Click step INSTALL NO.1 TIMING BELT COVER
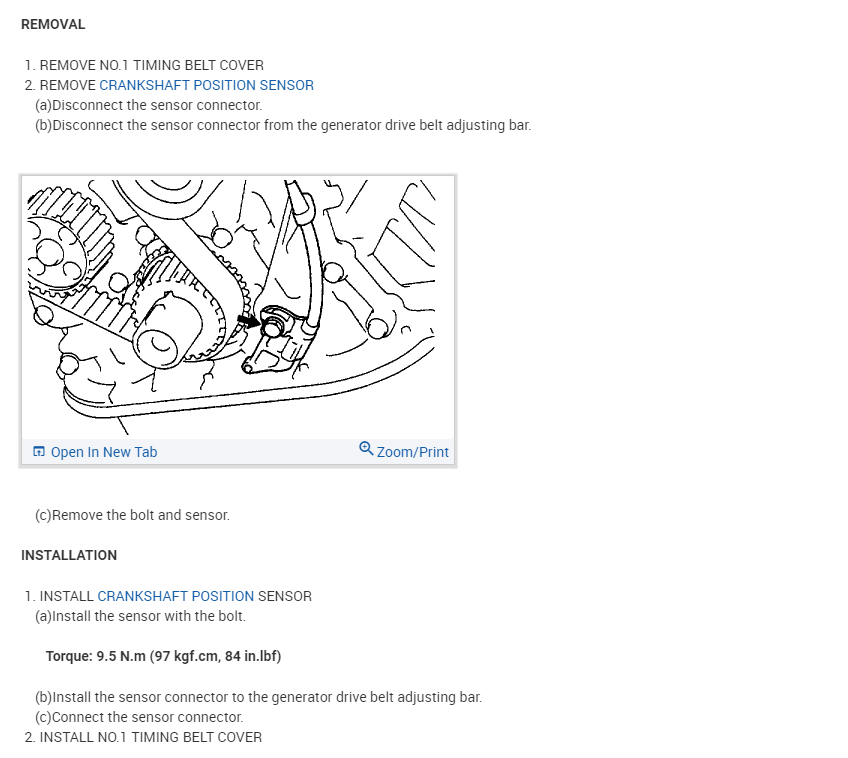 [143, 737]
